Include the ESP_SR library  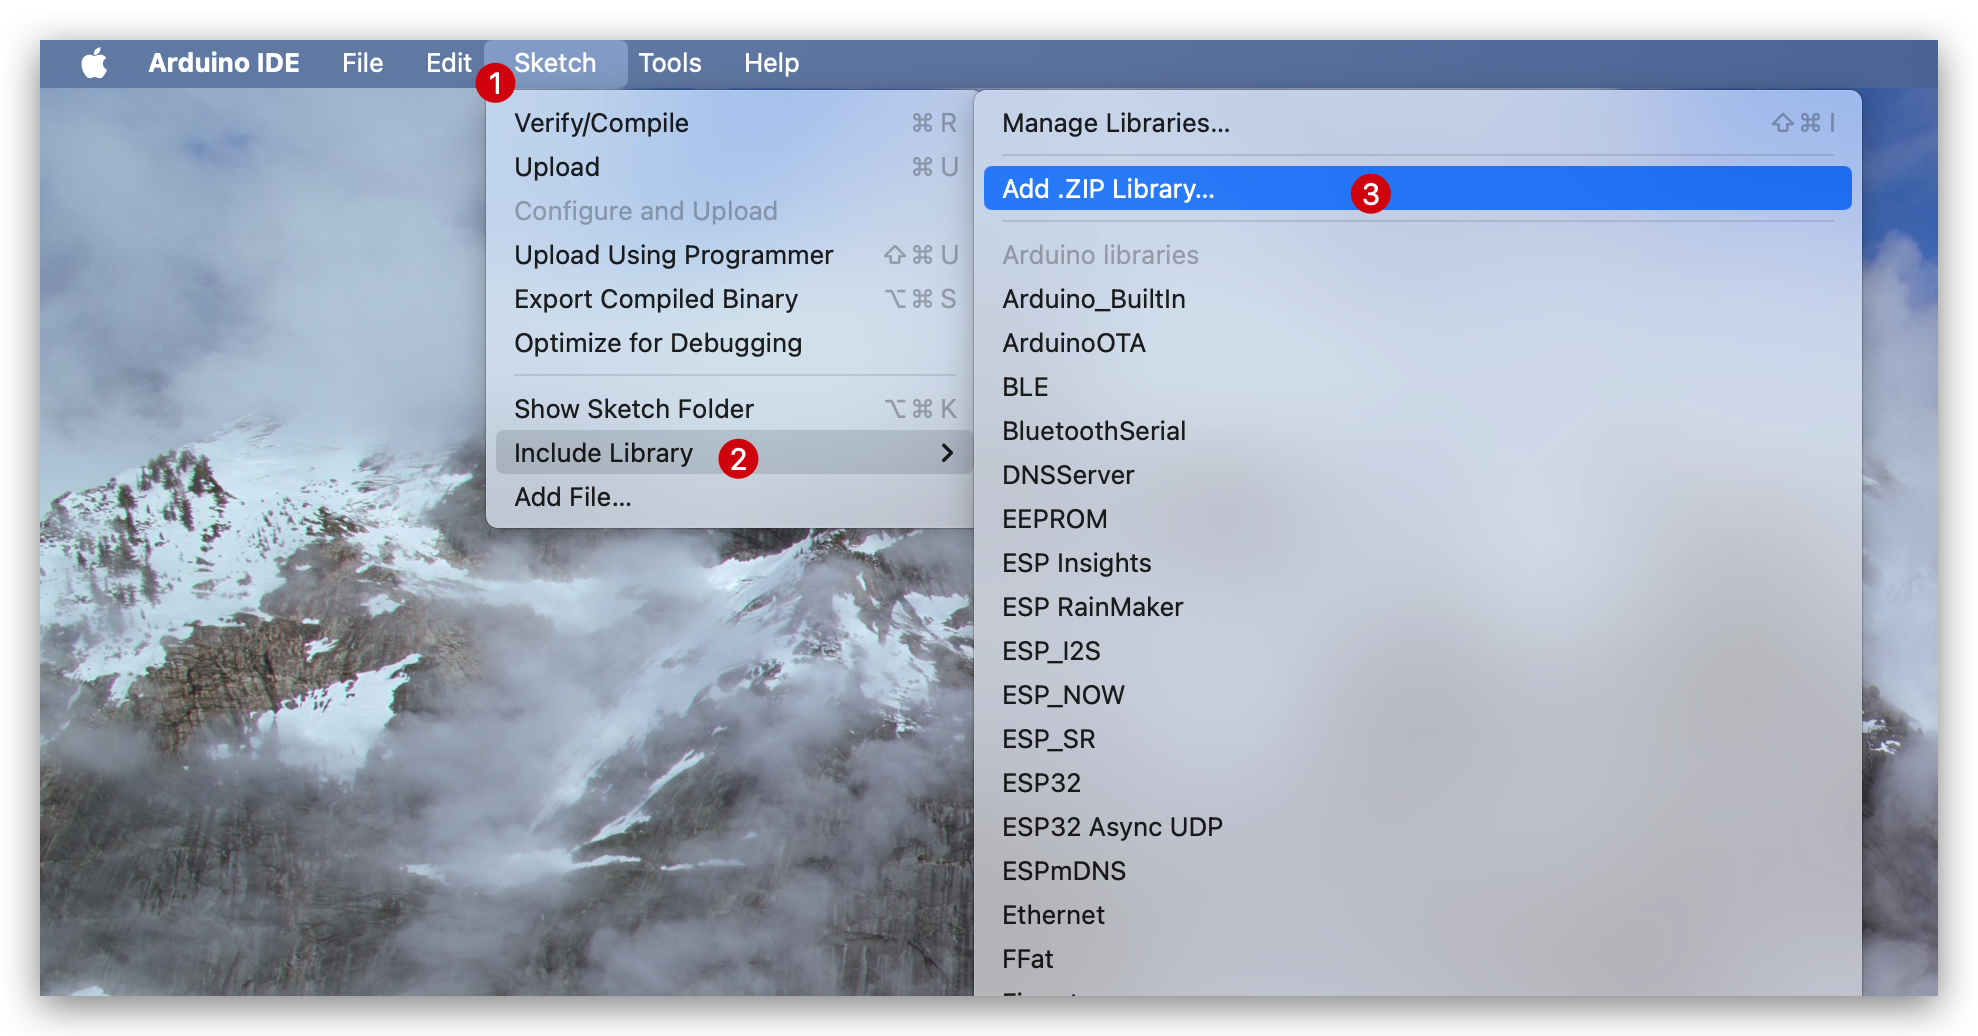(1417, 739)
